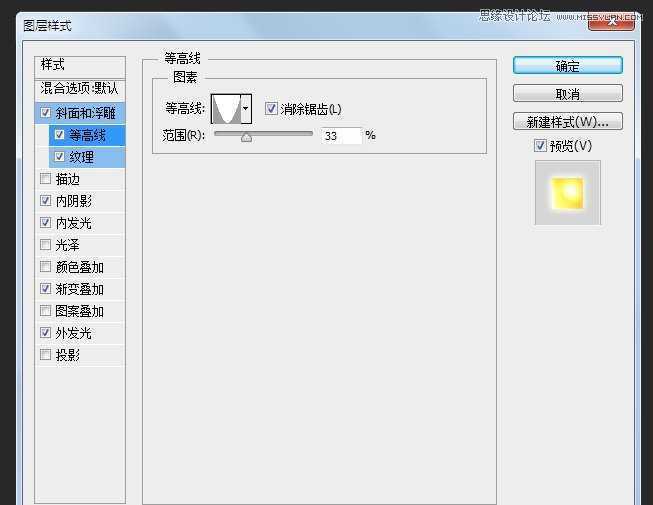
Task: Select the 投影 style row
Action: [x=80, y=355]
